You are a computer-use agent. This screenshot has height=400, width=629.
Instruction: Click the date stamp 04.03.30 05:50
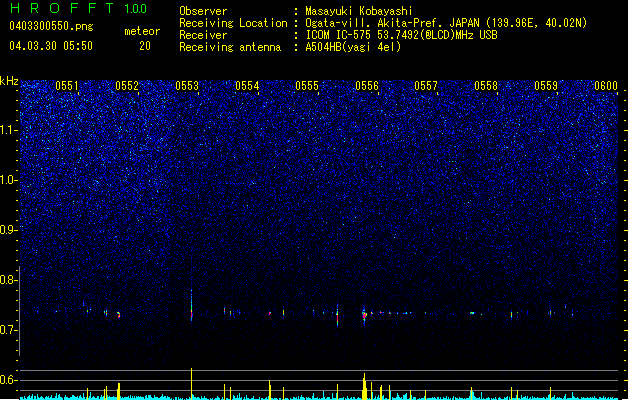[x=51, y=46]
